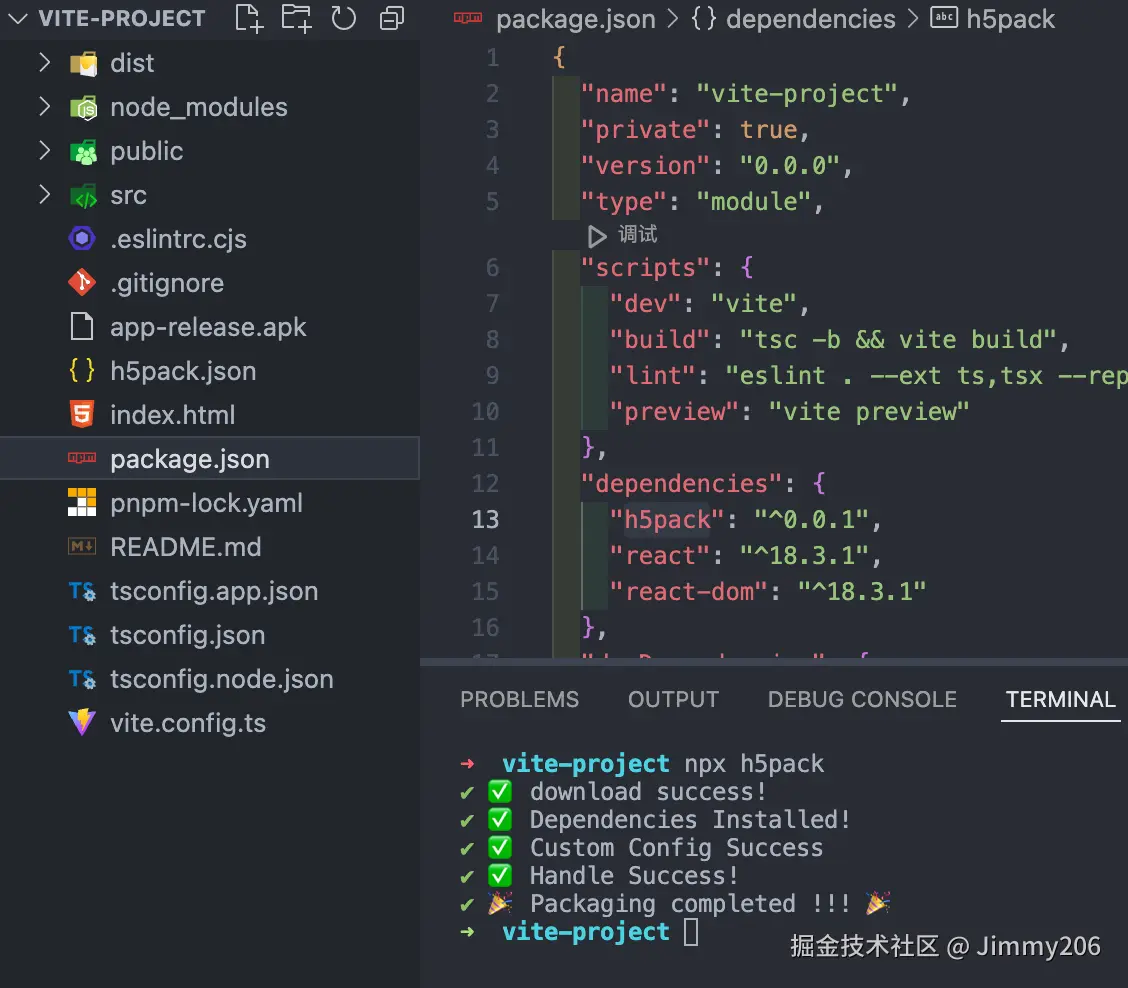Open tsconfig.app.json file
This screenshot has width=1128, height=988.
(x=214, y=591)
